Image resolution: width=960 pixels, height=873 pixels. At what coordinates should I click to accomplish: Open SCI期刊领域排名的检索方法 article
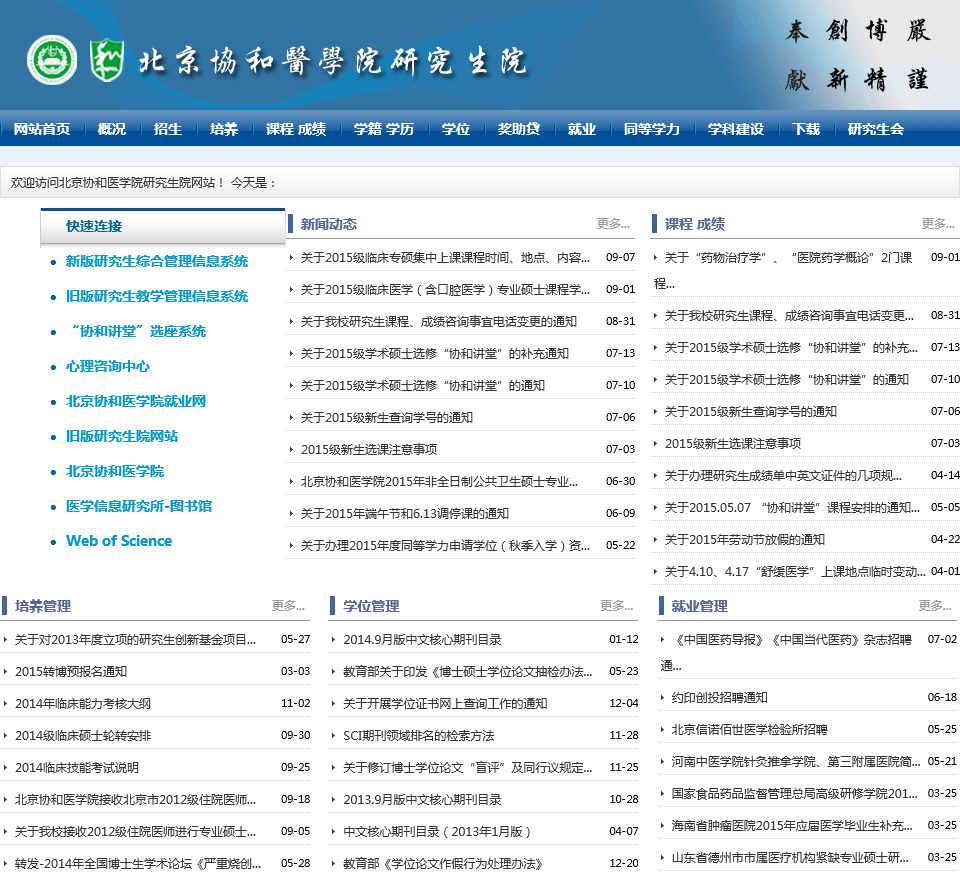click(418, 736)
